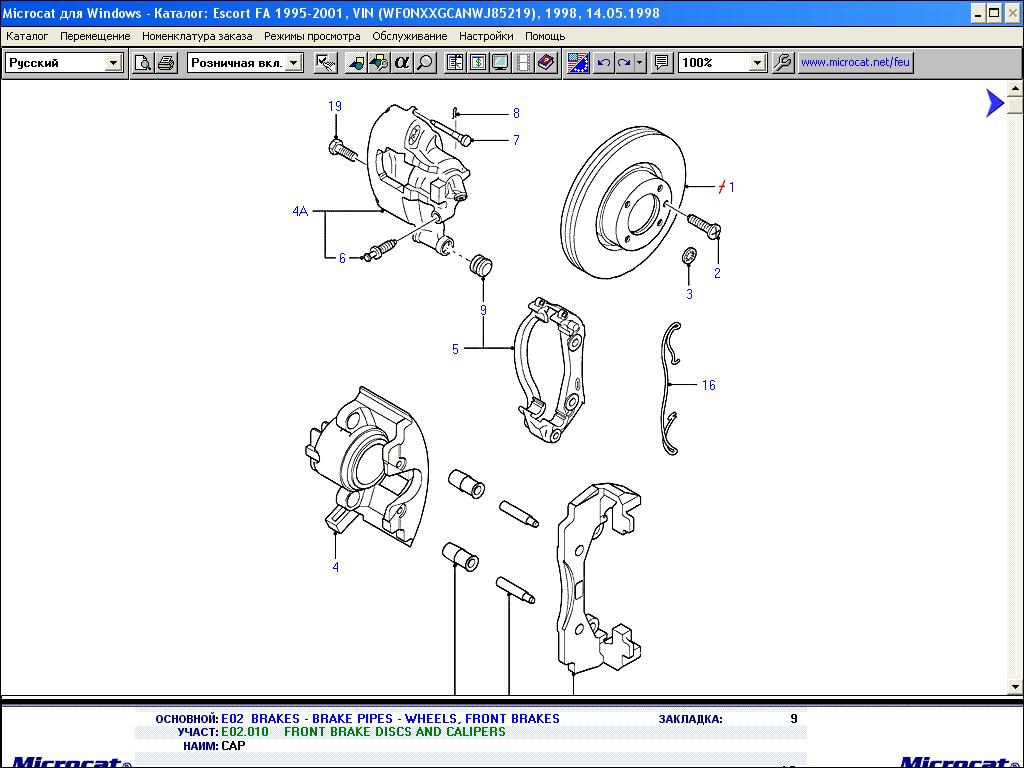The height and width of the screenshot is (768, 1024).
Task: Toggle the price panel view button
Action: click(477, 63)
